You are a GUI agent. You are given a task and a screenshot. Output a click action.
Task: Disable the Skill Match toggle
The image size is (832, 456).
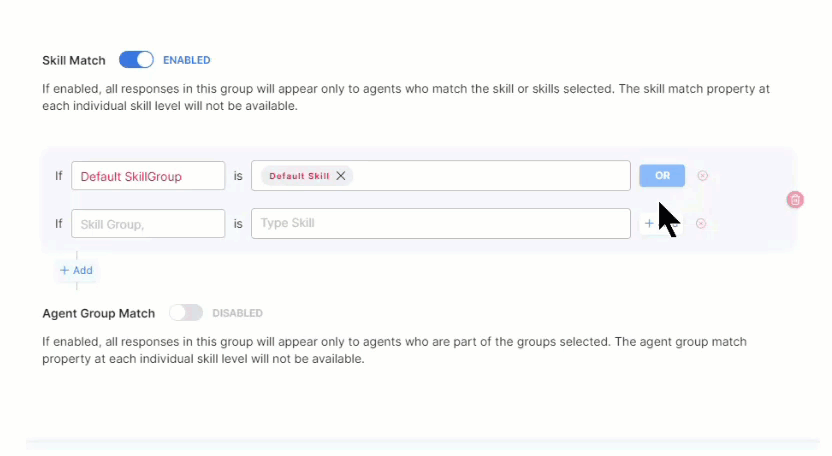tap(136, 60)
